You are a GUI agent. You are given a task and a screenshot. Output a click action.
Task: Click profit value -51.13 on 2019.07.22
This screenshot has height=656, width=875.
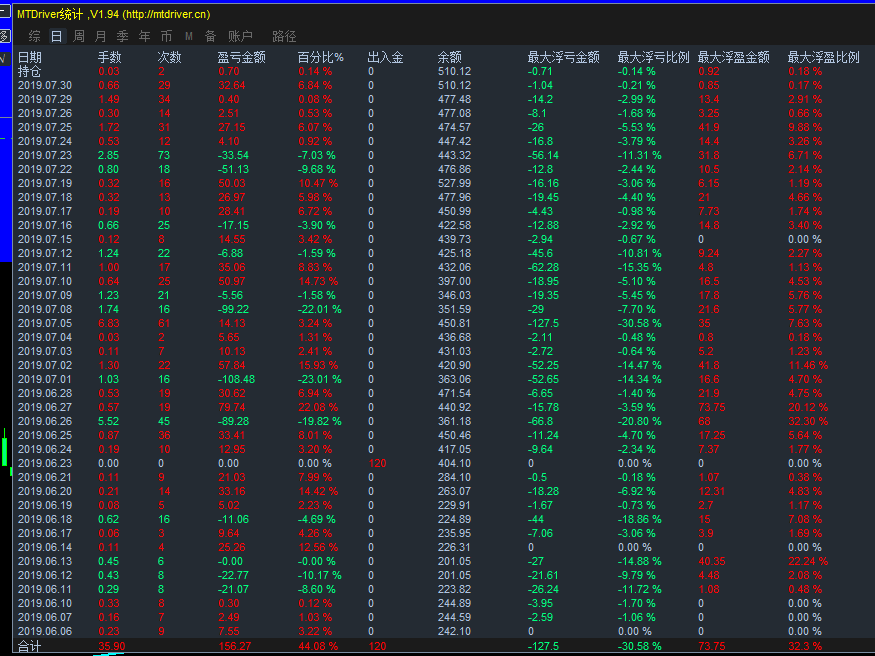click(x=233, y=169)
